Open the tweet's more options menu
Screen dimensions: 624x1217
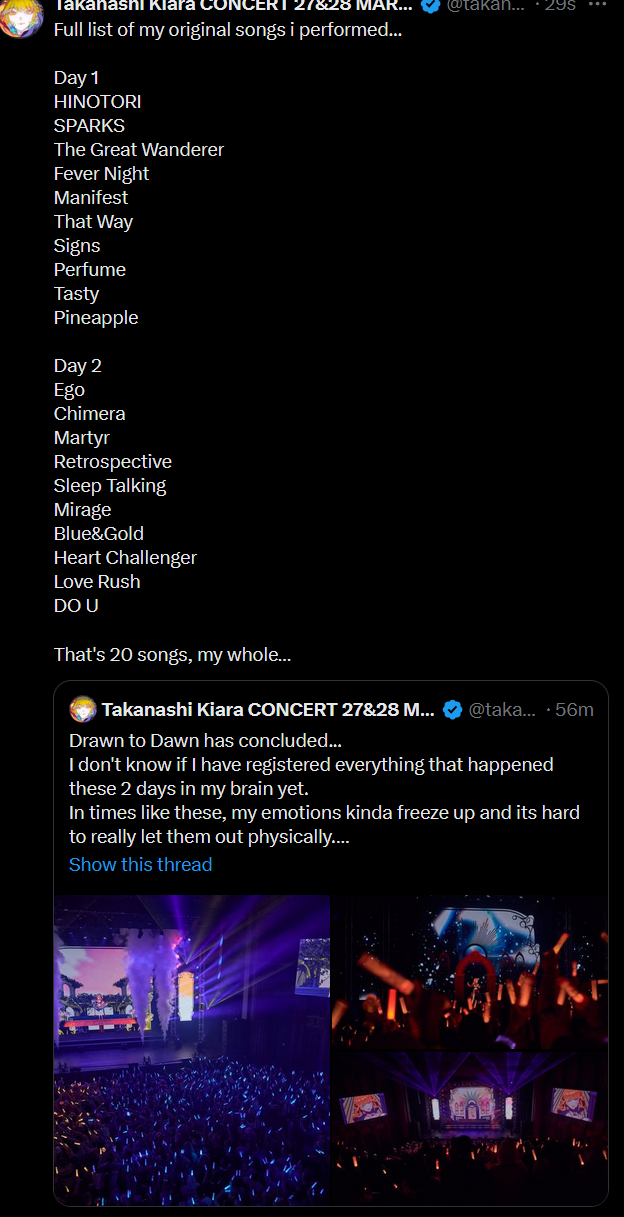[598, 5]
